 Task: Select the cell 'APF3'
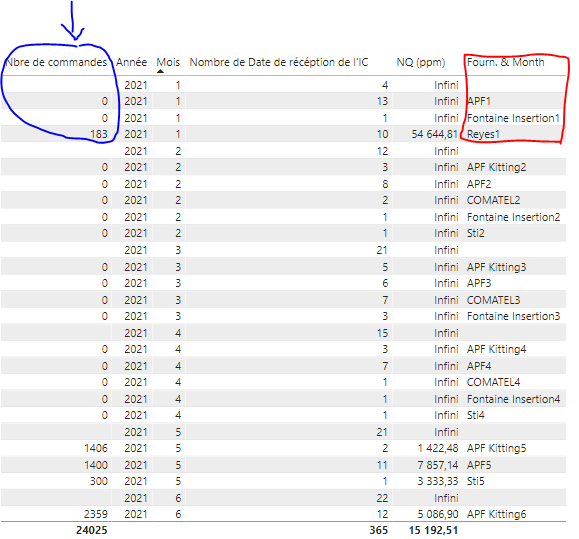pyautogui.click(x=479, y=283)
